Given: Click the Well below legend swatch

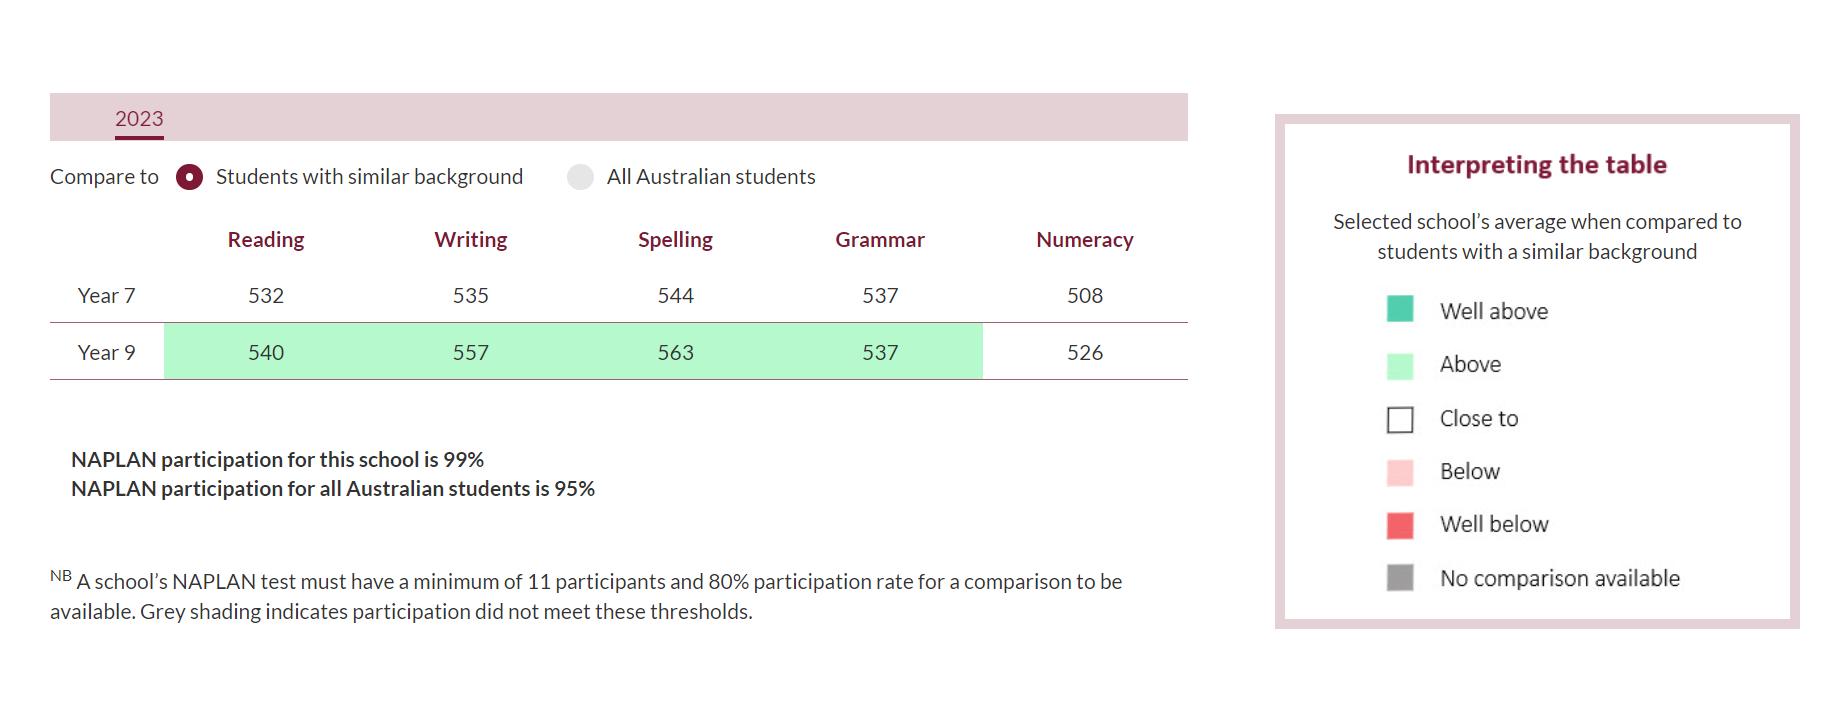Looking at the screenshot, I should pyautogui.click(x=1400, y=525).
